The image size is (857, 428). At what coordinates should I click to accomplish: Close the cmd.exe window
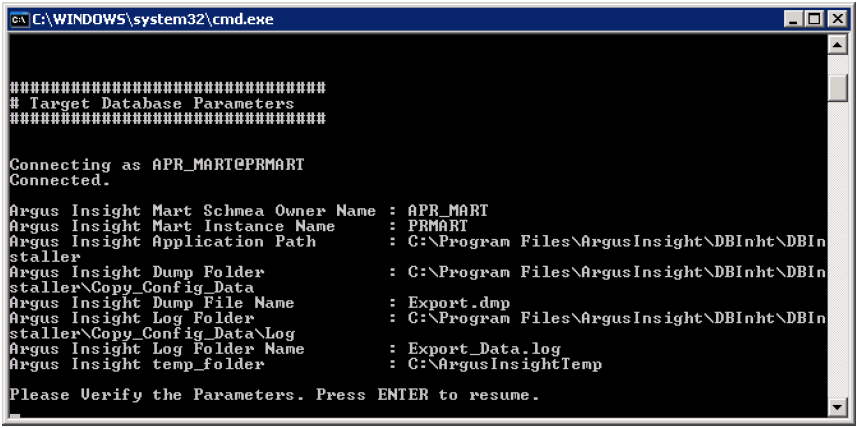click(836, 20)
